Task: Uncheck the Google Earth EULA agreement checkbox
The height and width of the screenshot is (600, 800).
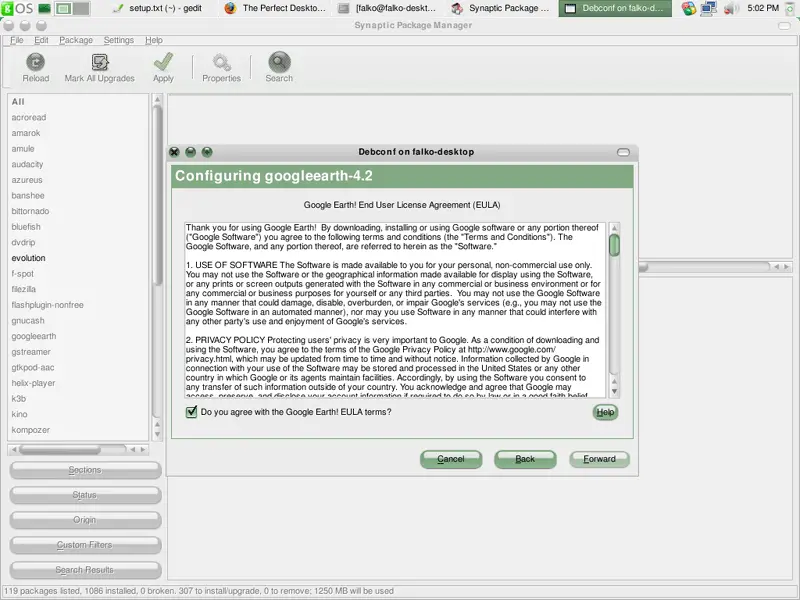Action: (x=191, y=412)
